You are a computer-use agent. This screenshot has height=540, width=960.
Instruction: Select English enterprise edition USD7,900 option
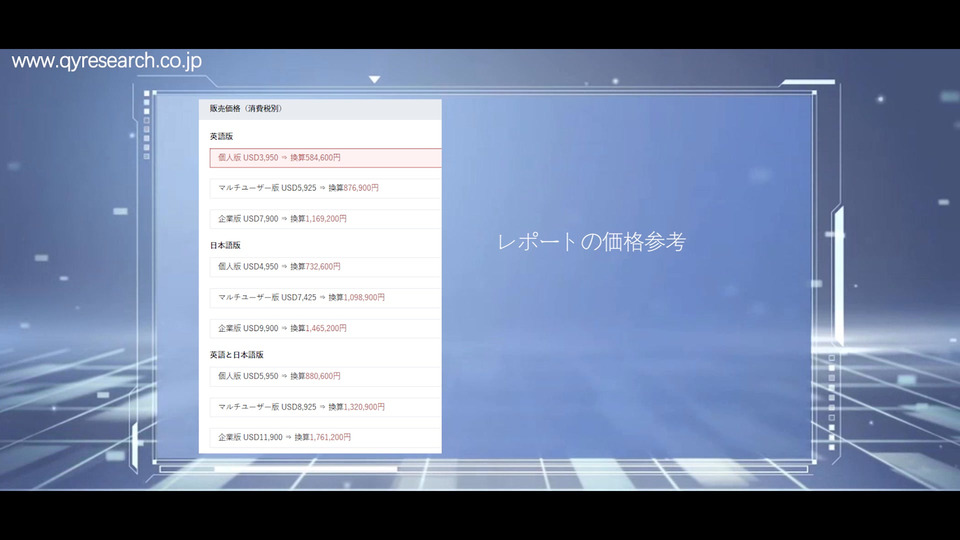pyautogui.click(x=325, y=219)
